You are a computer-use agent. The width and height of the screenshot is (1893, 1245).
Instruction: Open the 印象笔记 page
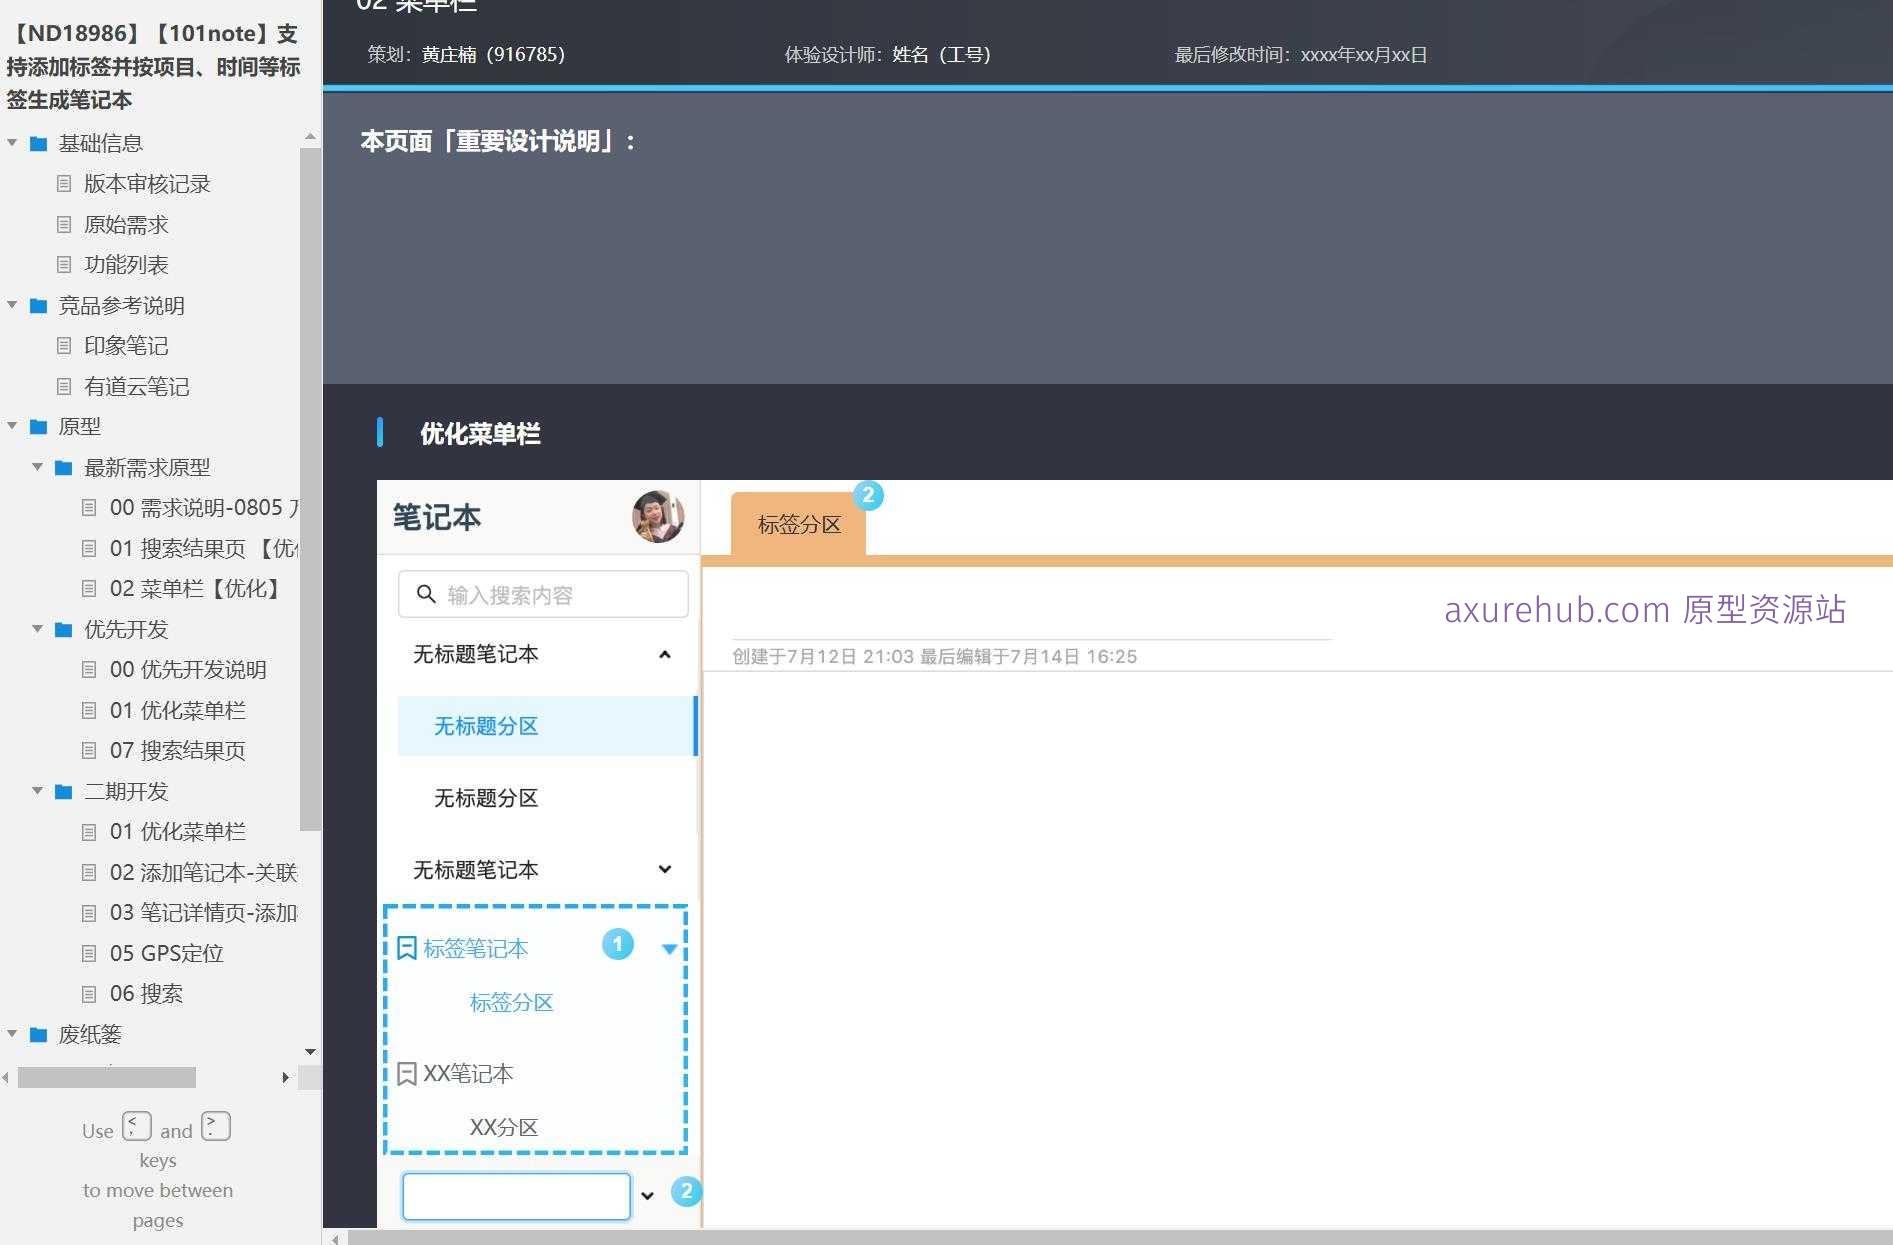(x=126, y=346)
